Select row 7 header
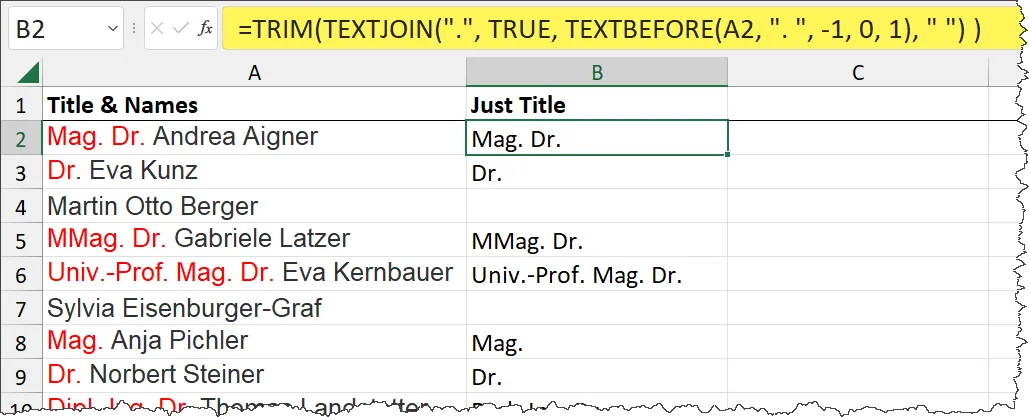This screenshot has height=417, width=1029. click(21, 308)
